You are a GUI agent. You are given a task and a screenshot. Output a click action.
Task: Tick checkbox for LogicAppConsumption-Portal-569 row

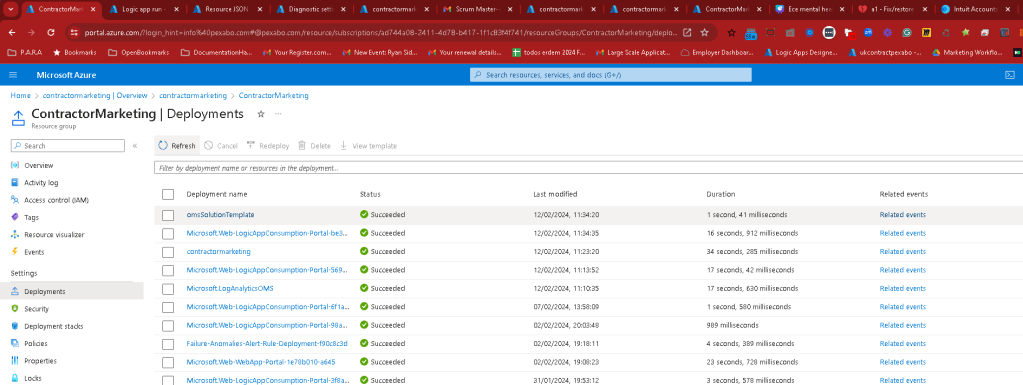[168, 270]
